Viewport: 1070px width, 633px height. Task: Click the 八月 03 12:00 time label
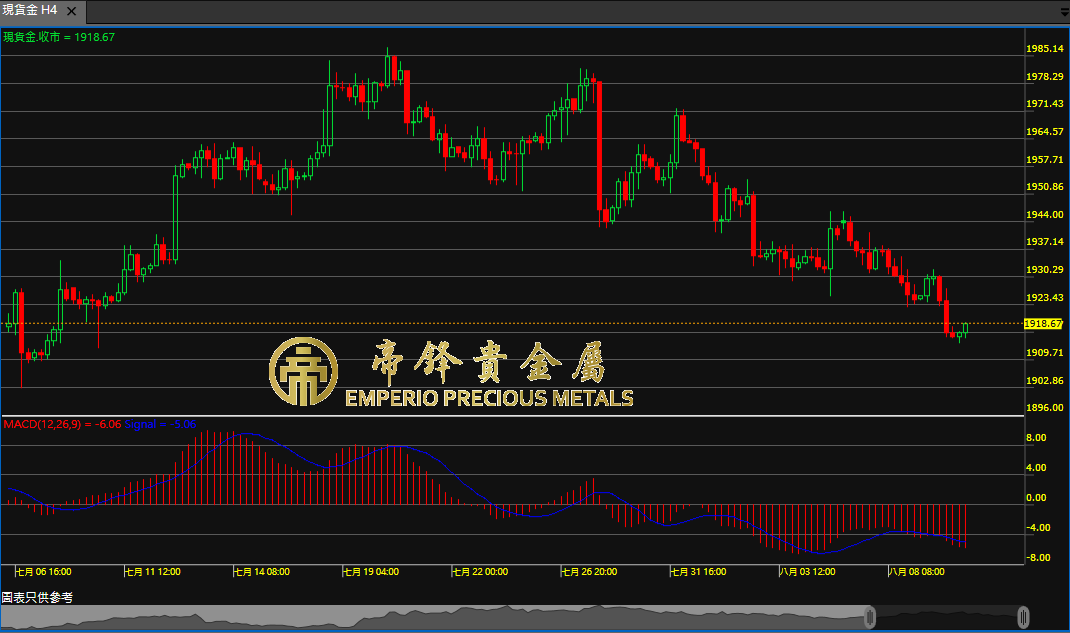pyautogui.click(x=808, y=572)
